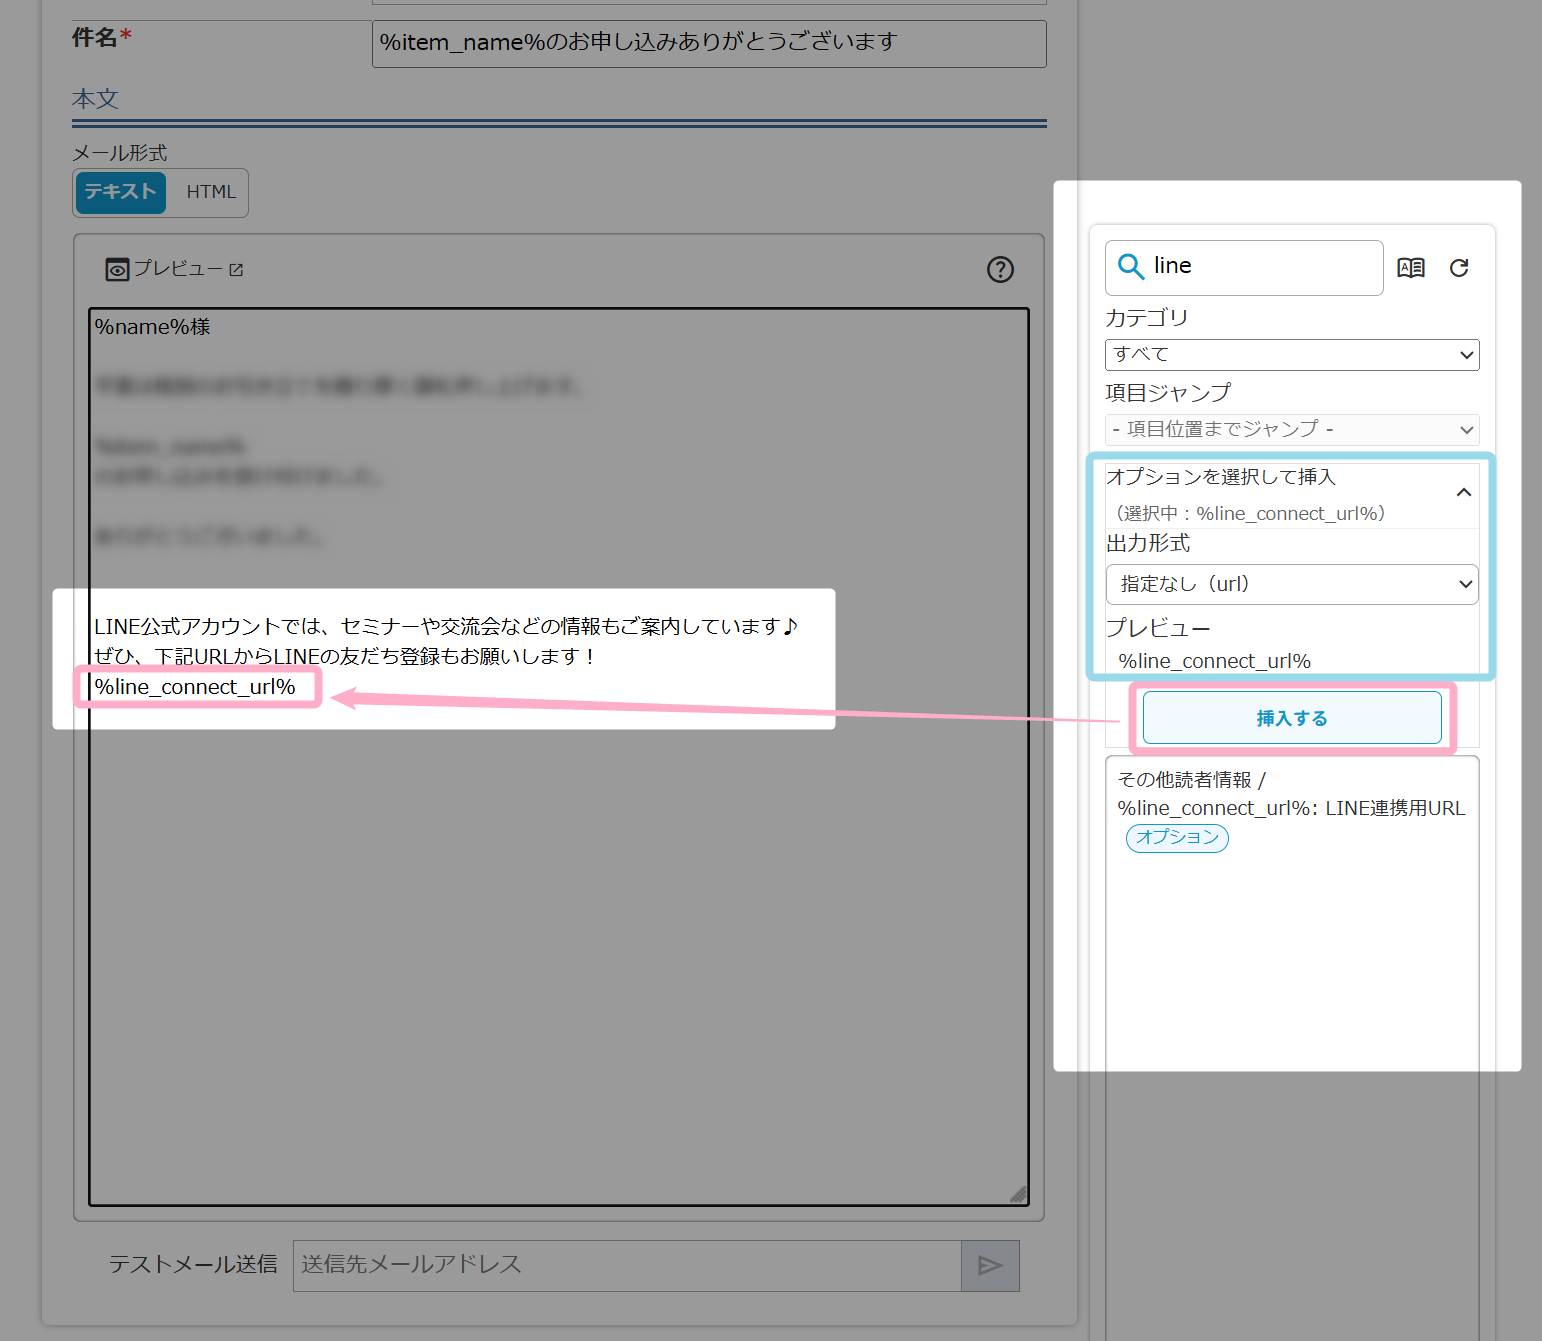Open the カテゴリ dropdown showing すべて
Image resolution: width=1542 pixels, height=1341 pixels.
[x=1291, y=355]
